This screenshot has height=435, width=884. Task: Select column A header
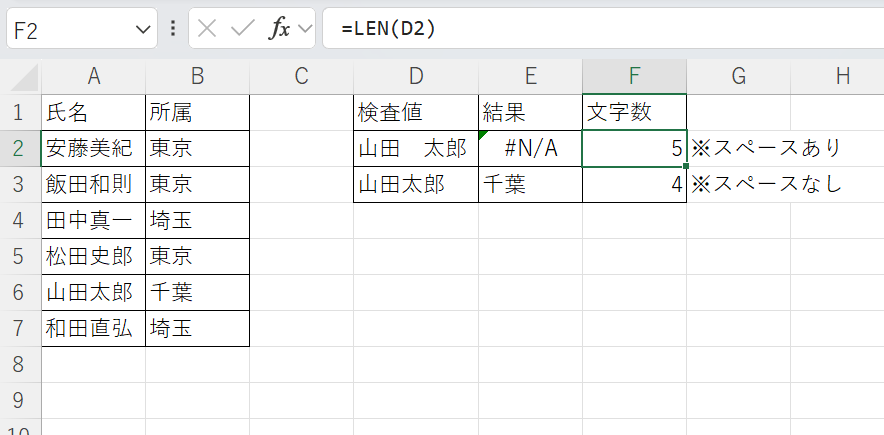pyautogui.click(x=94, y=77)
